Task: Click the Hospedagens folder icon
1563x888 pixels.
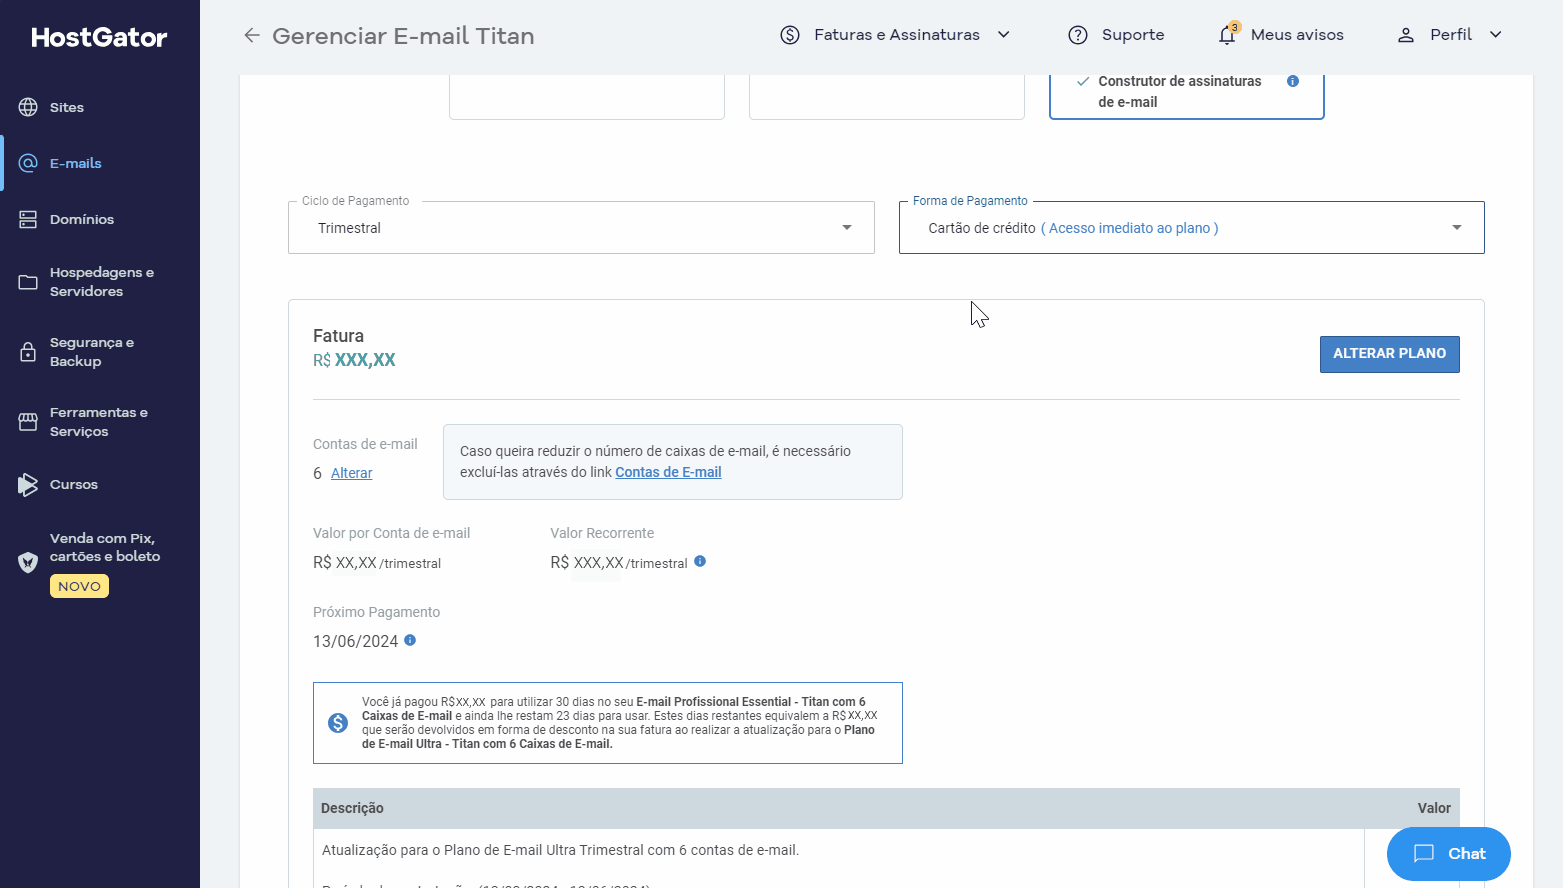Action: tap(28, 282)
